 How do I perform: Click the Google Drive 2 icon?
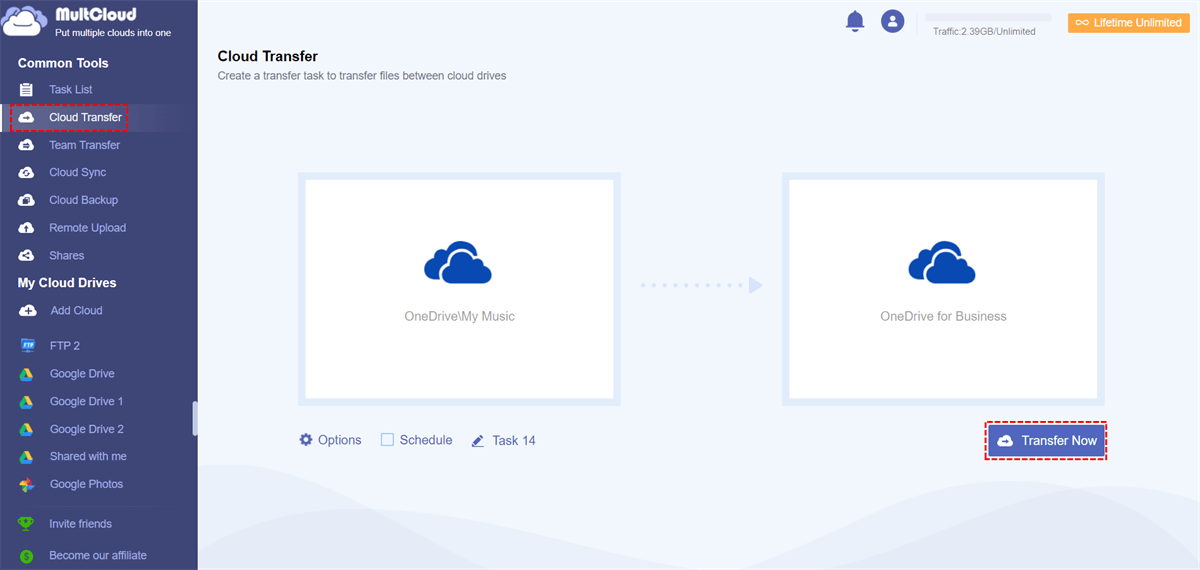coord(28,429)
